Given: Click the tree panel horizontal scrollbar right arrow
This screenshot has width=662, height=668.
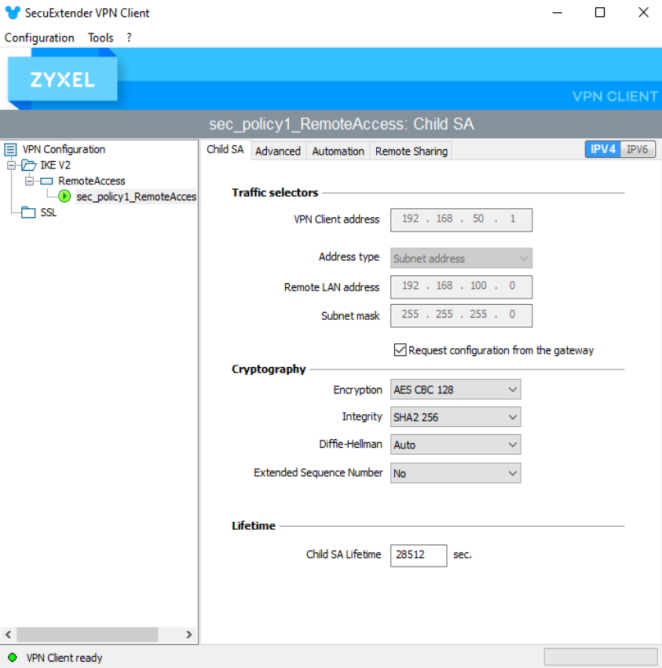Looking at the screenshot, I should pyautogui.click(x=189, y=635).
